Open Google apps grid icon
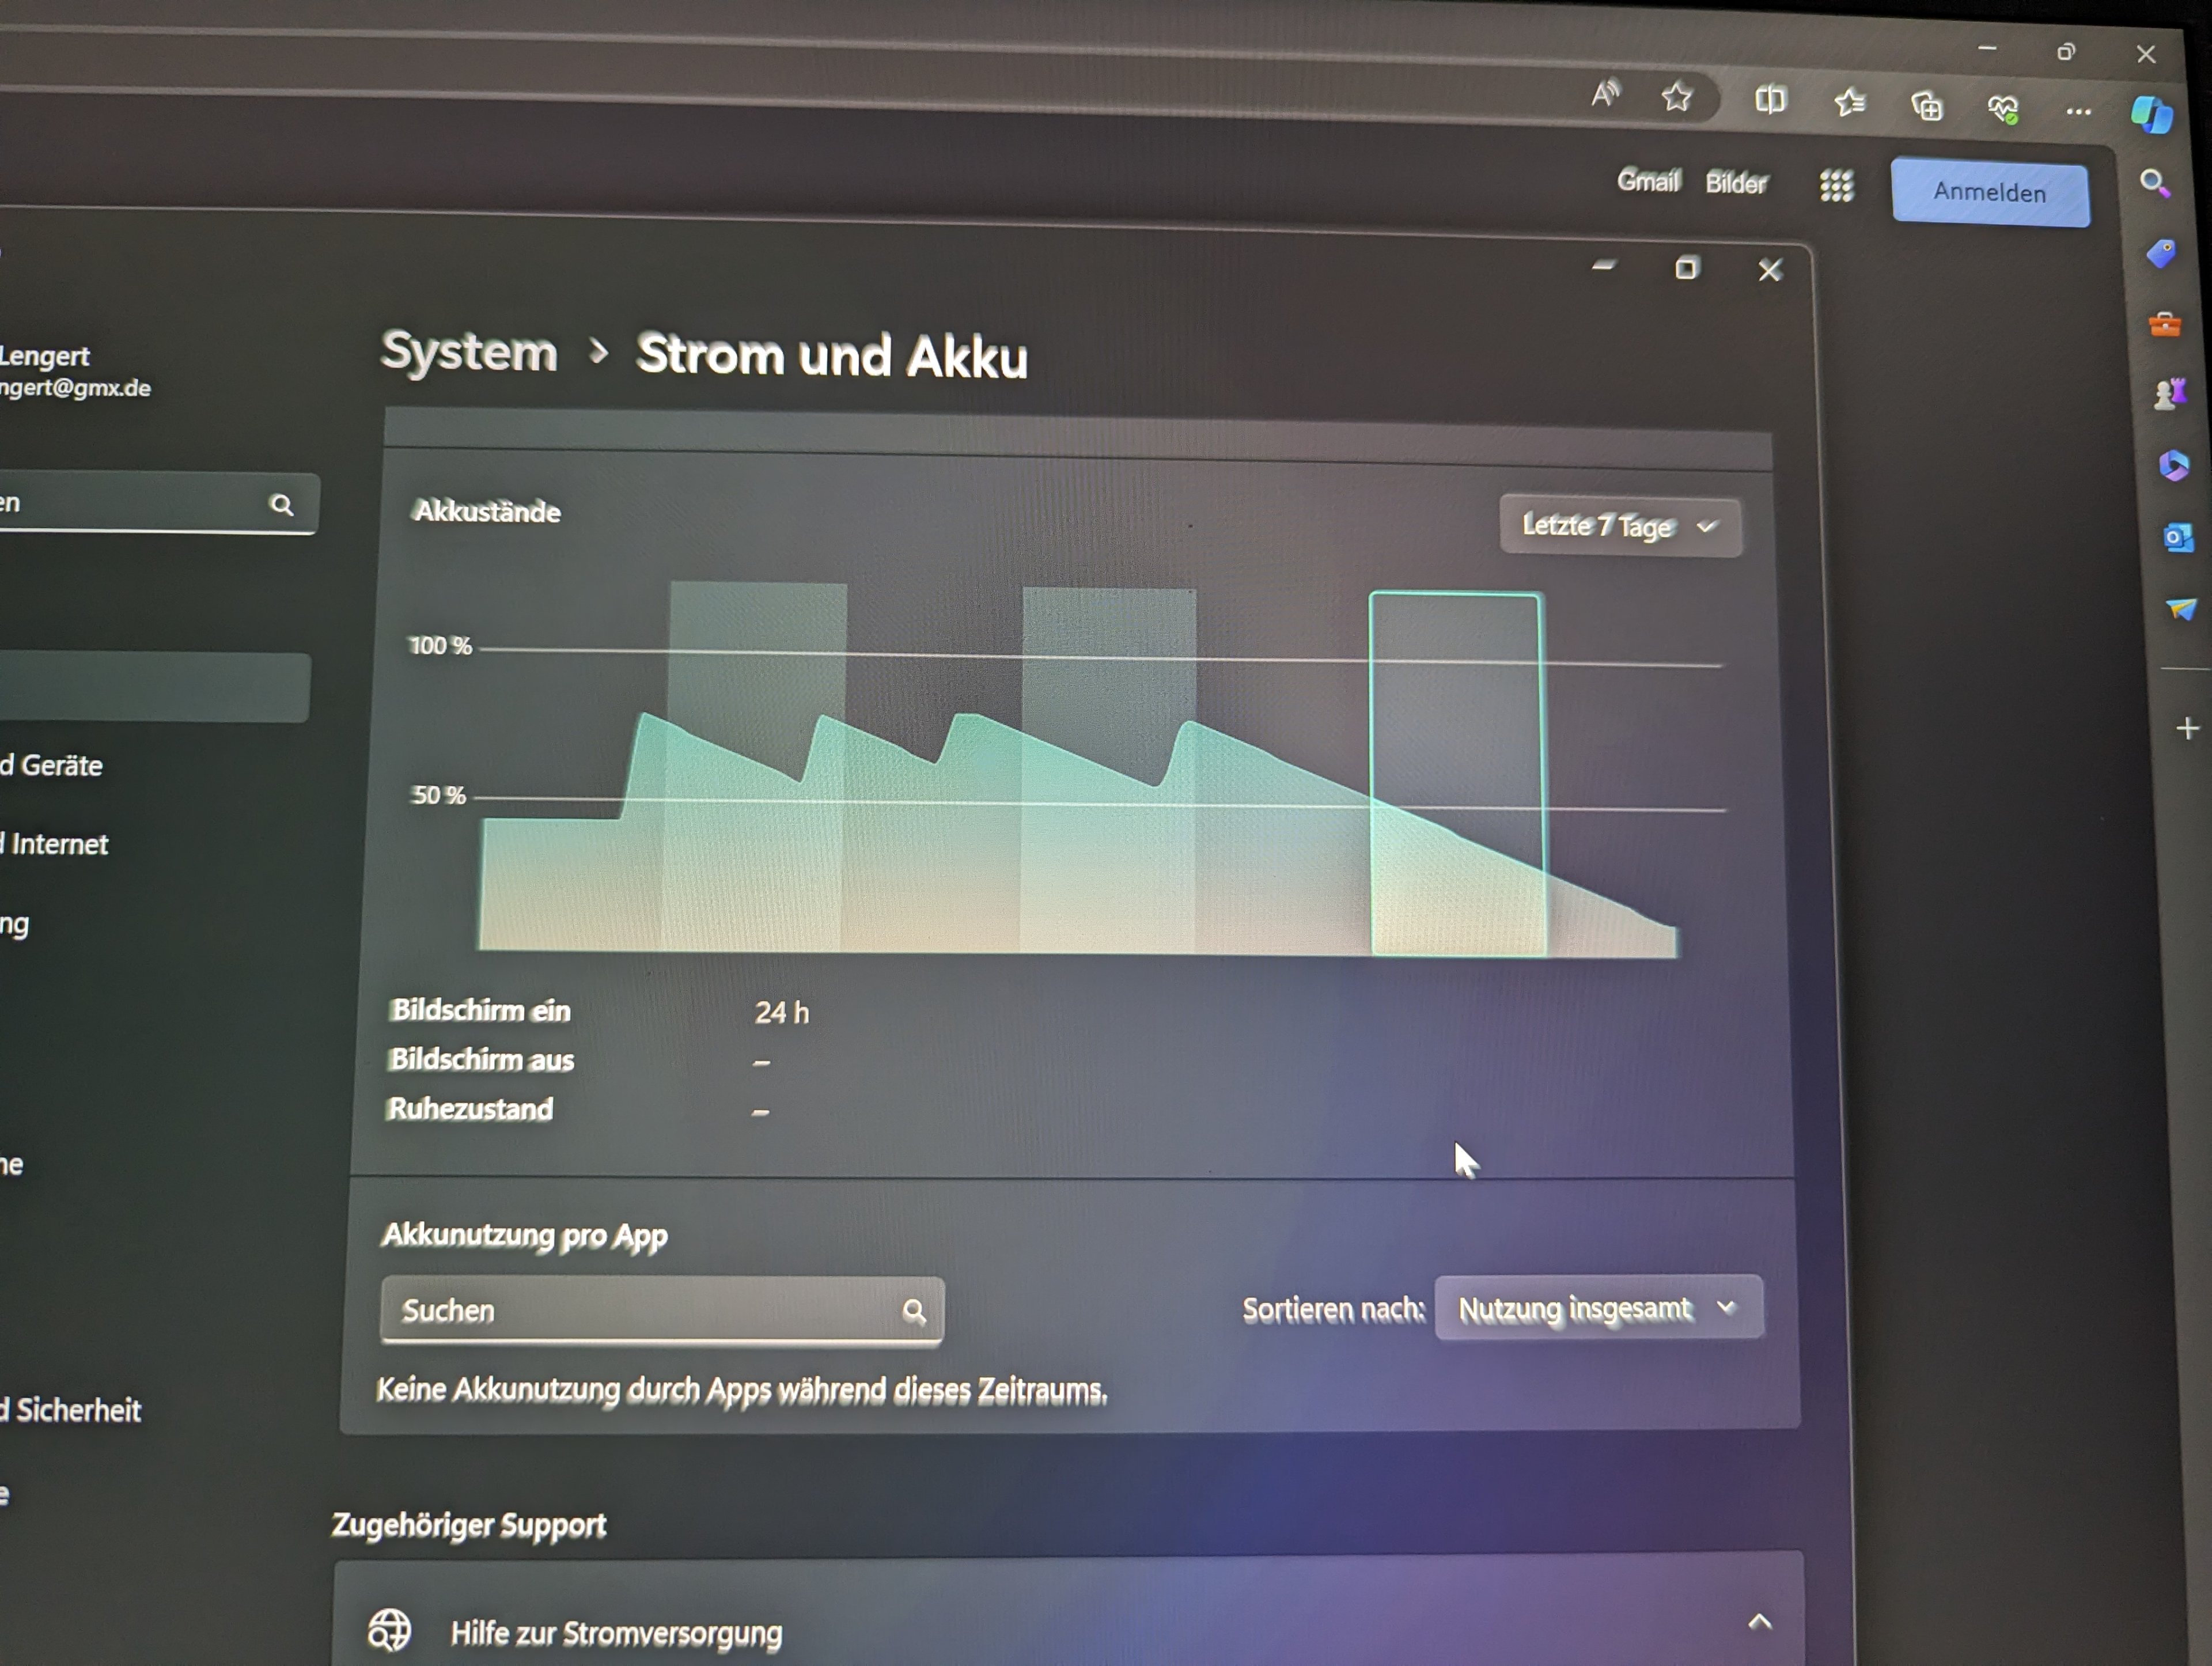The height and width of the screenshot is (1666, 2212). tap(1836, 185)
